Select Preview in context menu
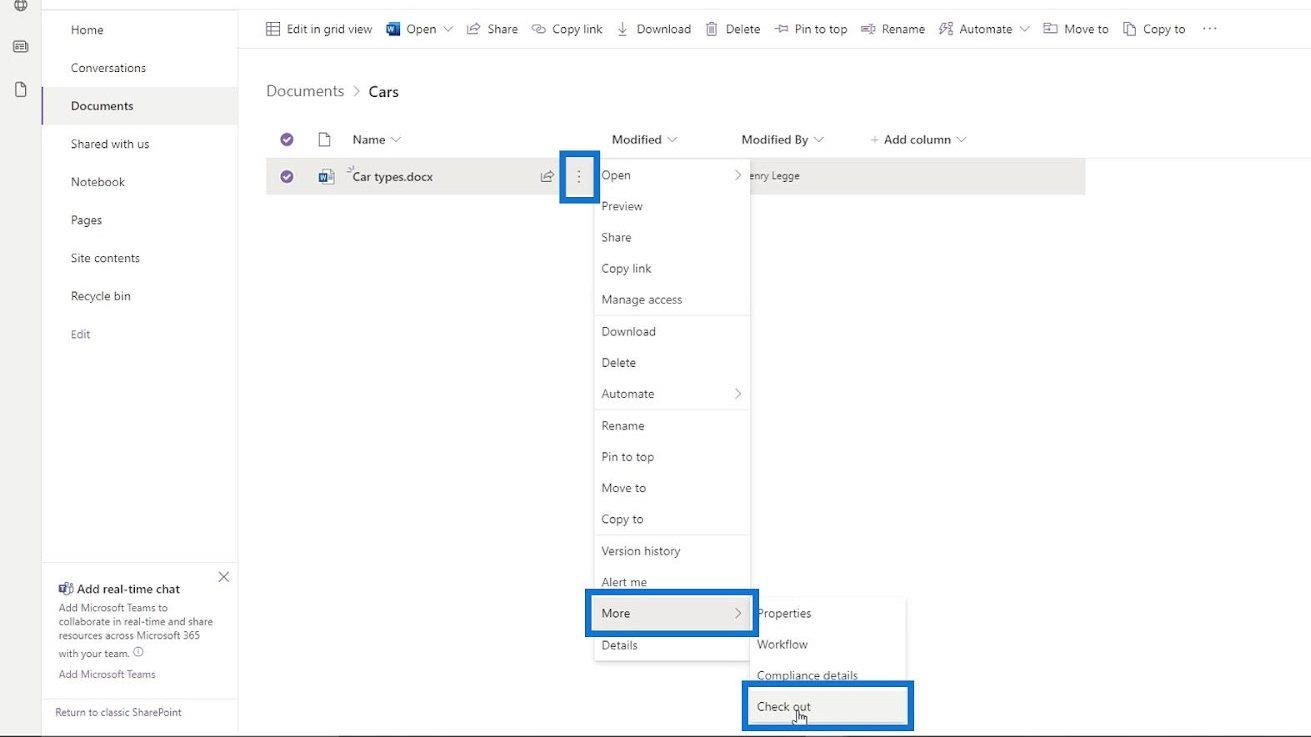This screenshot has height=737, width=1311. click(x=672, y=206)
